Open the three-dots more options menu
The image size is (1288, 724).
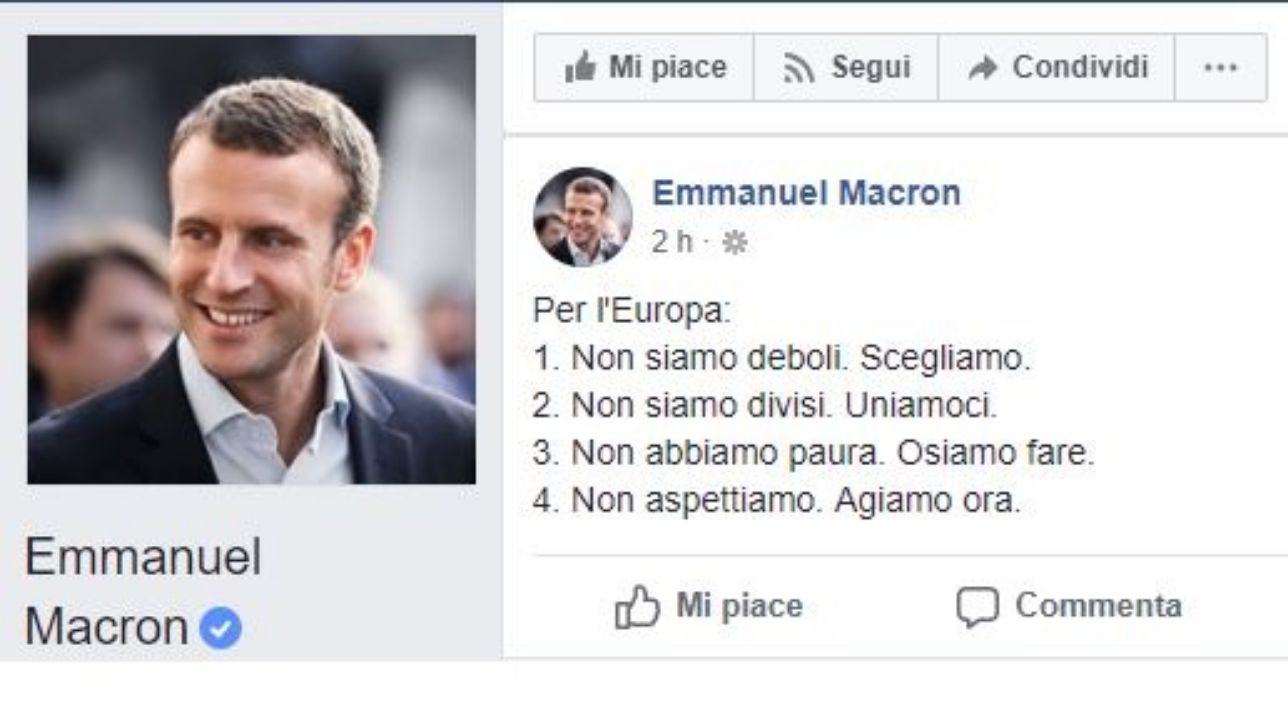point(1220,68)
